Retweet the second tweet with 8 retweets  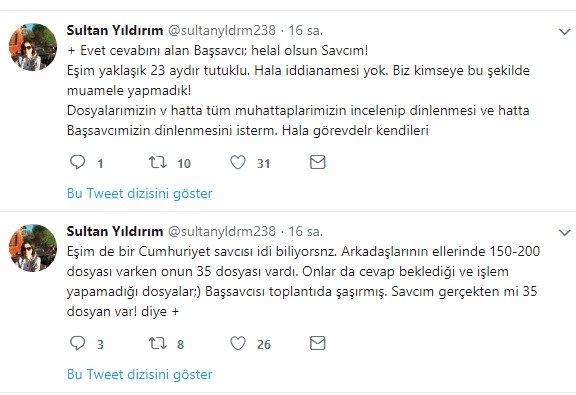pyautogui.click(x=158, y=343)
